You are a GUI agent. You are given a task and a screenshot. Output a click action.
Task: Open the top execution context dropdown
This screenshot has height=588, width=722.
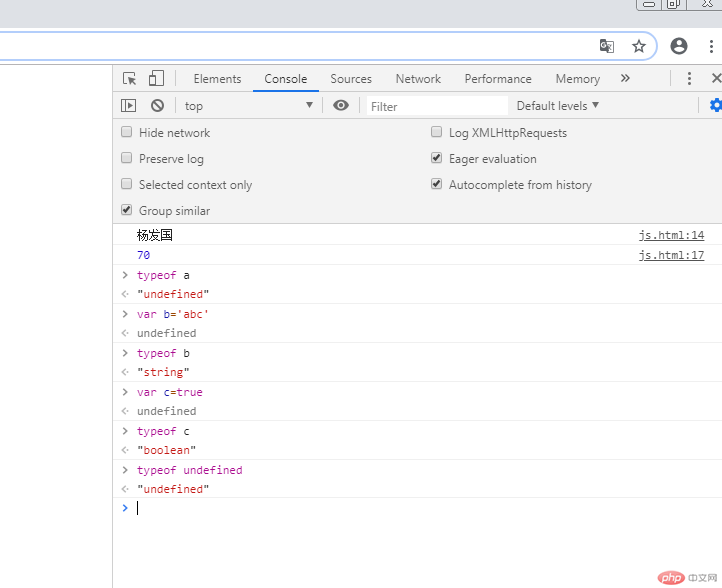249,106
